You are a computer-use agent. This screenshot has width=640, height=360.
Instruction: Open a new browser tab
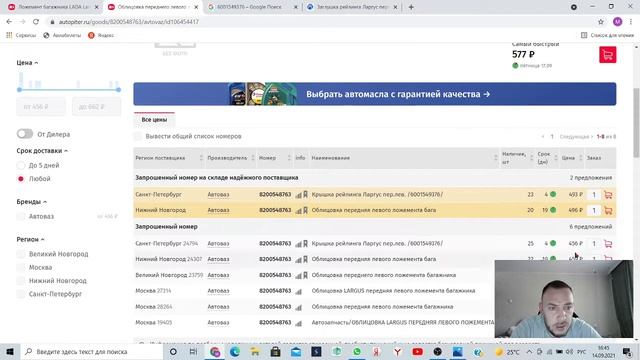(x=411, y=7)
